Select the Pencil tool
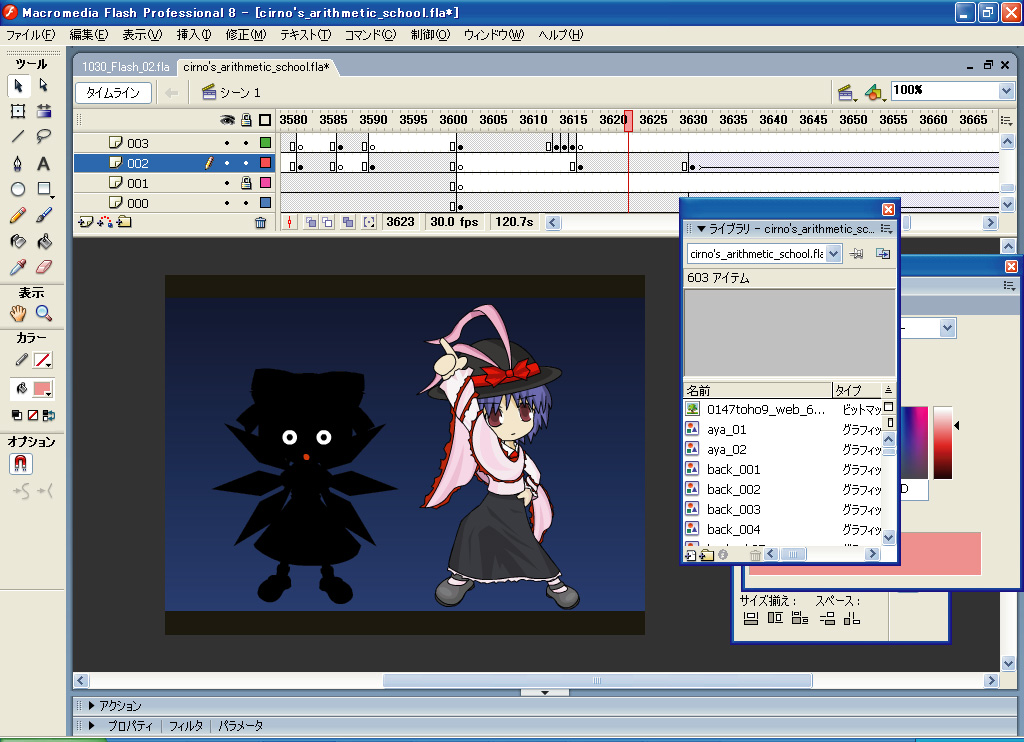This screenshot has height=742, width=1024. pos(18,215)
